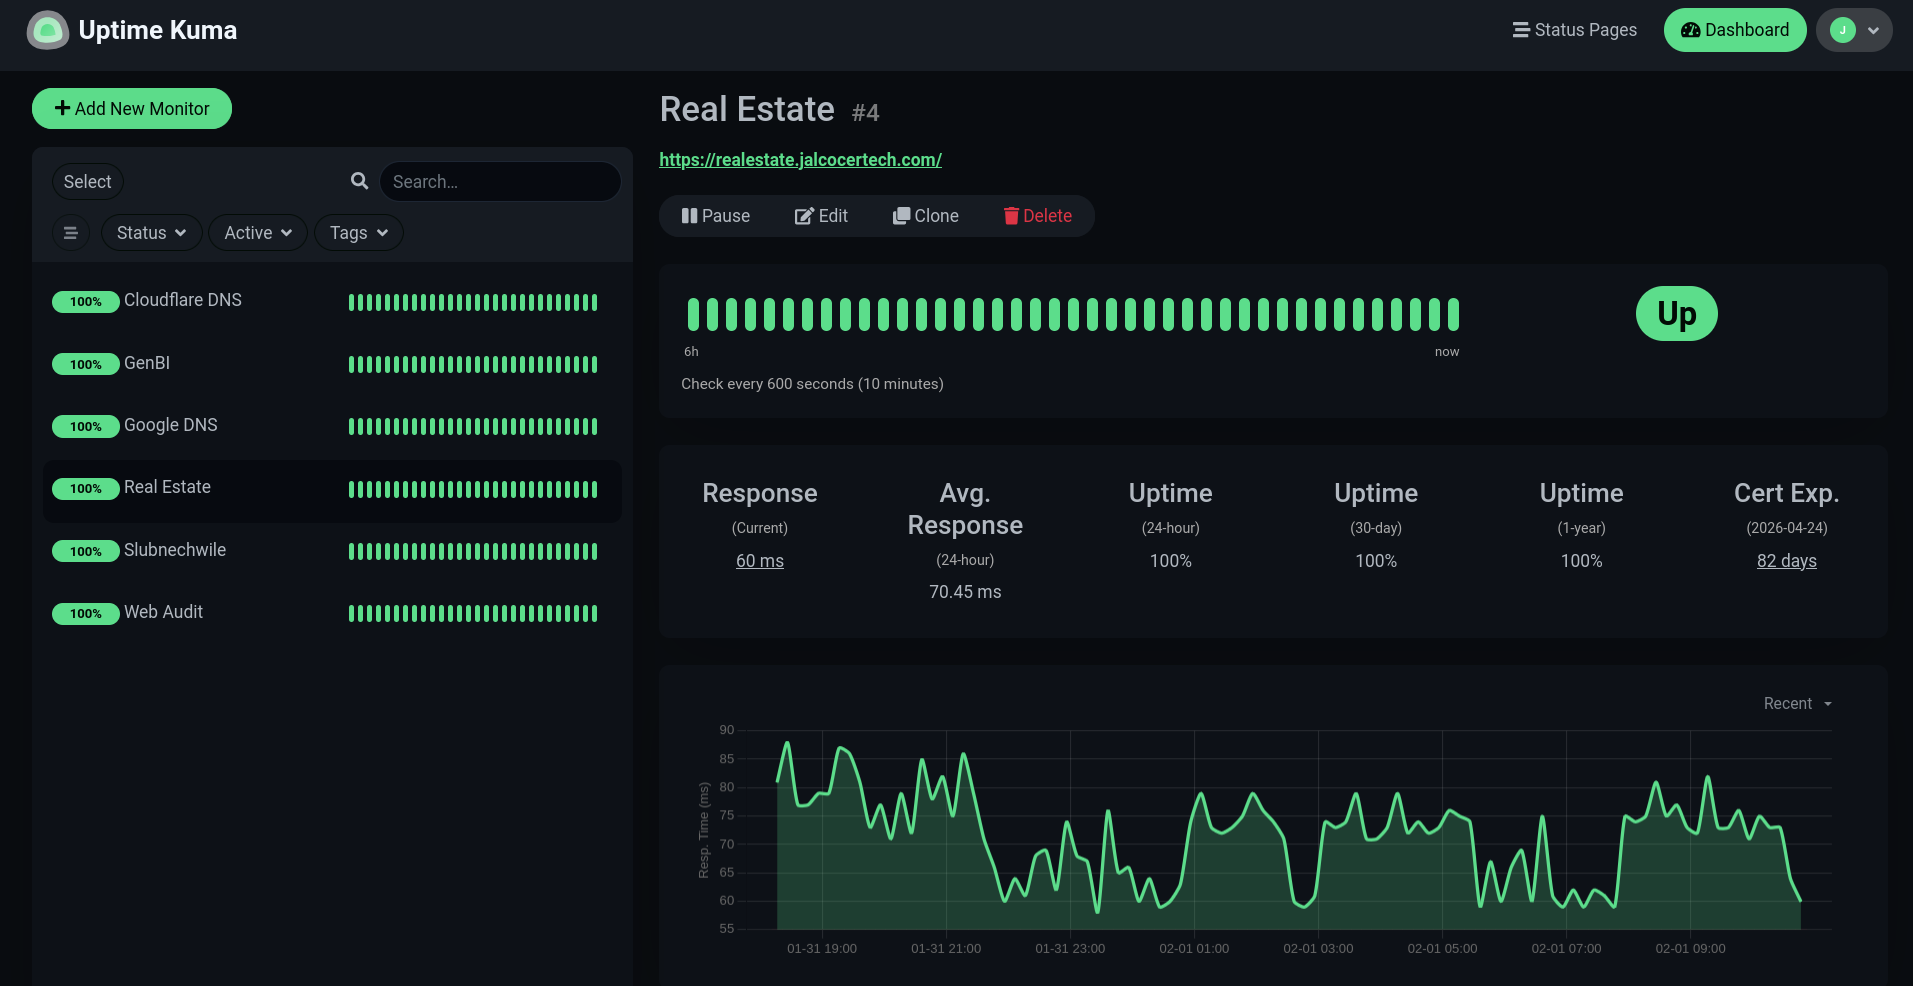The height and width of the screenshot is (986, 1913).
Task: Open the Active filter dropdown
Action: click(257, 233)
